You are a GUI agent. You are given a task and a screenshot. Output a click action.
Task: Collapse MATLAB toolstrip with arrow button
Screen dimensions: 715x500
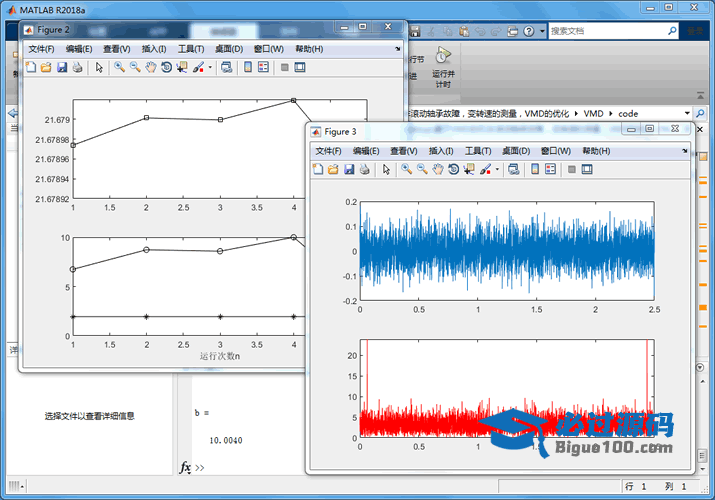point(700,96)
